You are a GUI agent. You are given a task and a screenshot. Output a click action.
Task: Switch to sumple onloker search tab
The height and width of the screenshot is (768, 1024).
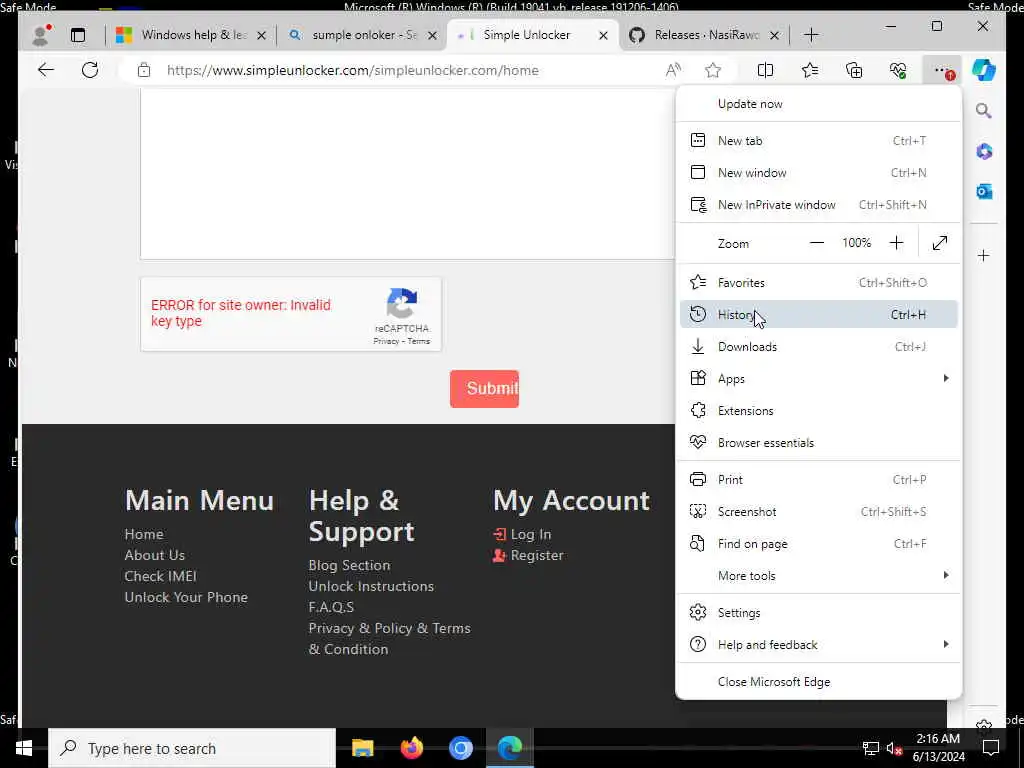click(x=362, y=35)
